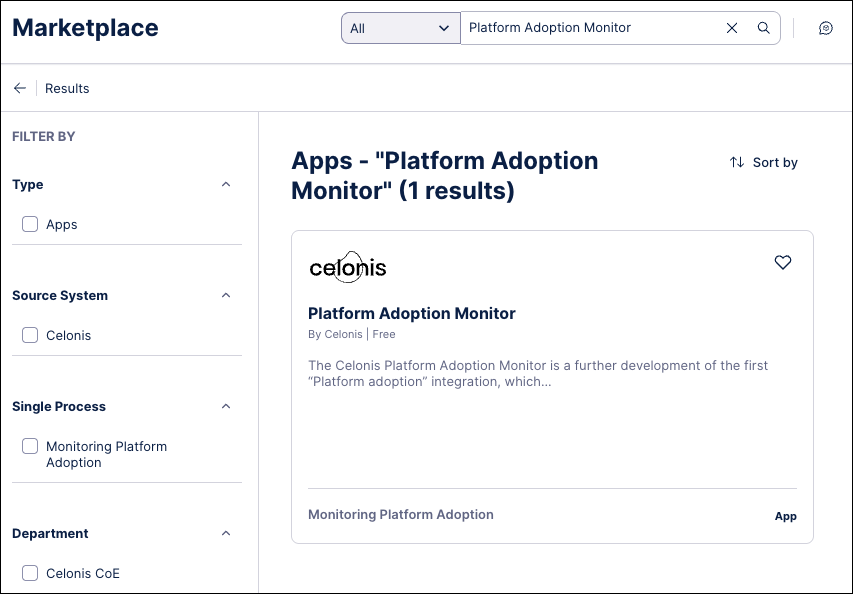This screenshot has height=594, width=853.
Task: Tick the Monitoring Platform Adoption checkbox
Action: click(30, 447)
